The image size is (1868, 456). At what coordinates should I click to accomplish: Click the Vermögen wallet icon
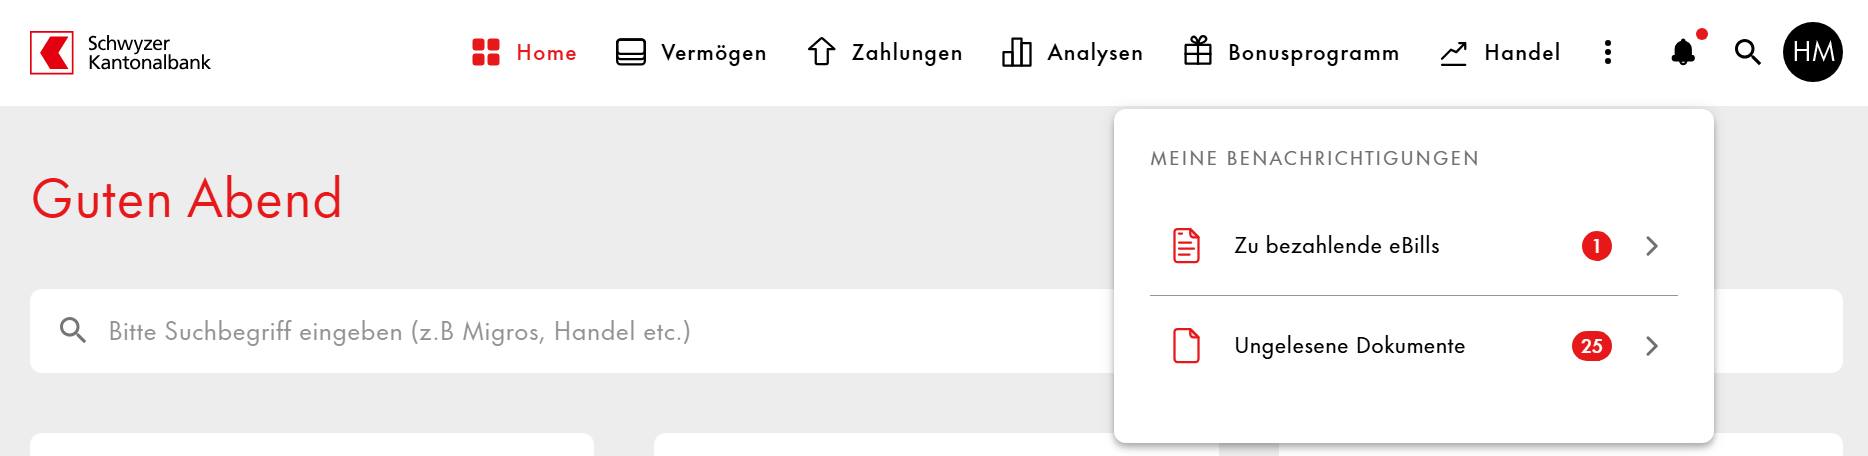[631, 52]
